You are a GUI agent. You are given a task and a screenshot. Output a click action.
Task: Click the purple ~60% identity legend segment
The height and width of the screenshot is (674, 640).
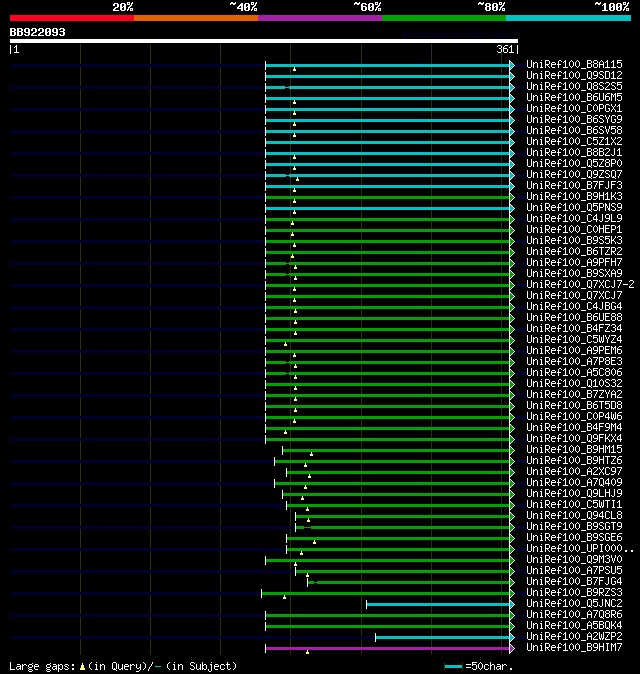[x=320, y=18]
